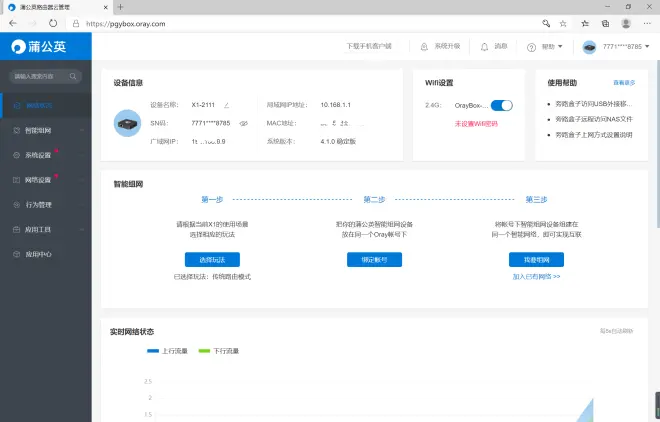
Task: Close the 蒲公英 browser tab
Action: click(x=105, y=7)
